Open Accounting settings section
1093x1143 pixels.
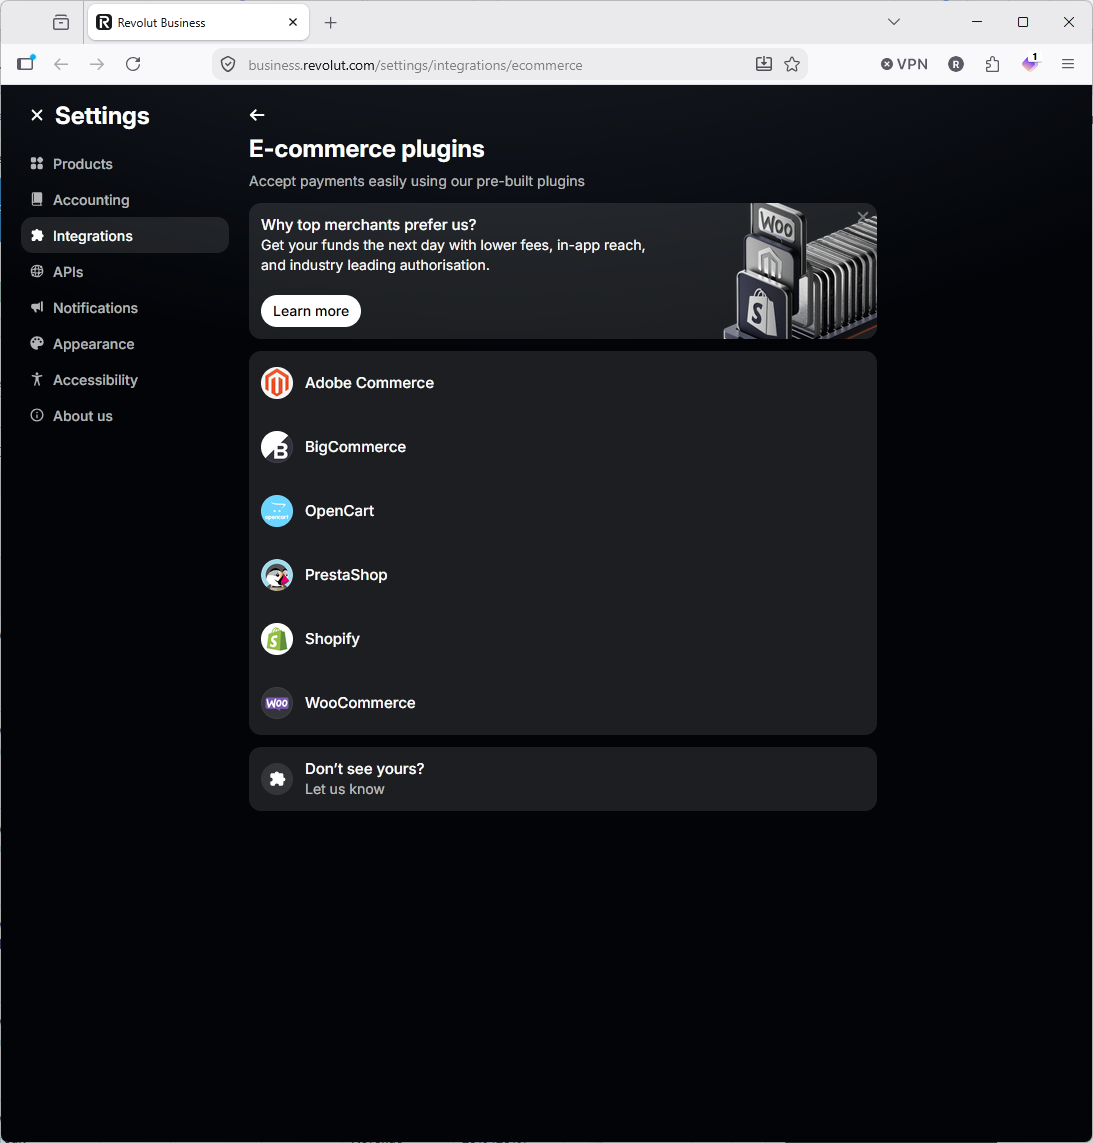[x=125, y=200]
